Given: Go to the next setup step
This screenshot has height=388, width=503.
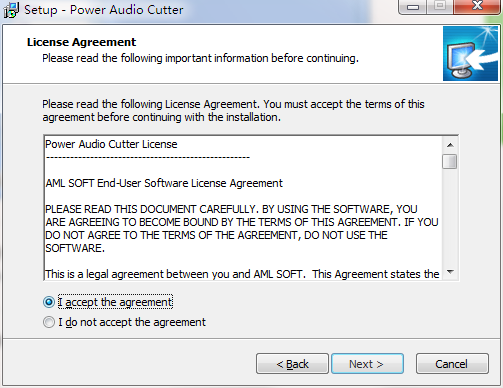Looking at the screenshot, I should click(x=367, y=364).
